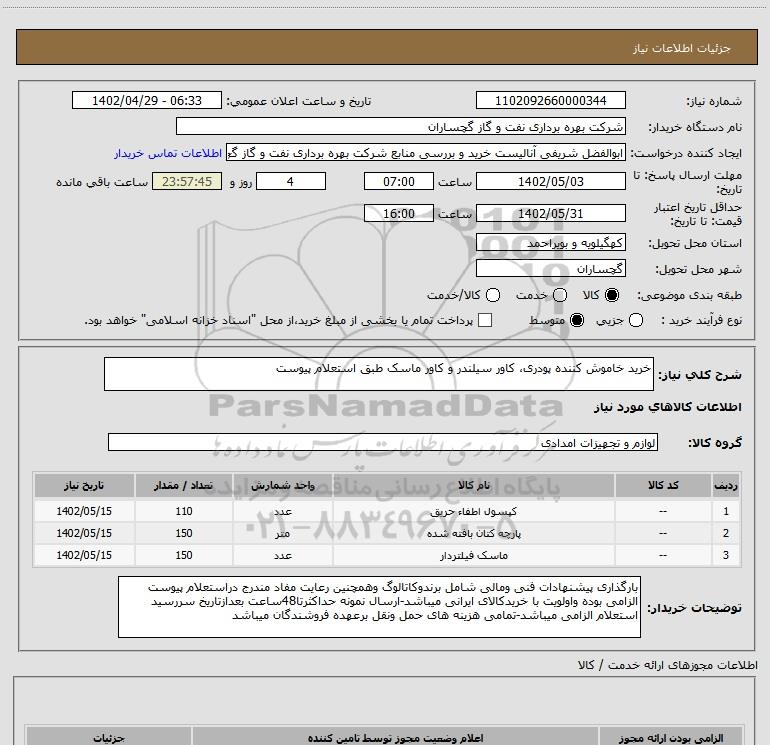Click date 1402/05/15 in the کپسول row
Screen dimensions: 770x745
coord(84,511)
